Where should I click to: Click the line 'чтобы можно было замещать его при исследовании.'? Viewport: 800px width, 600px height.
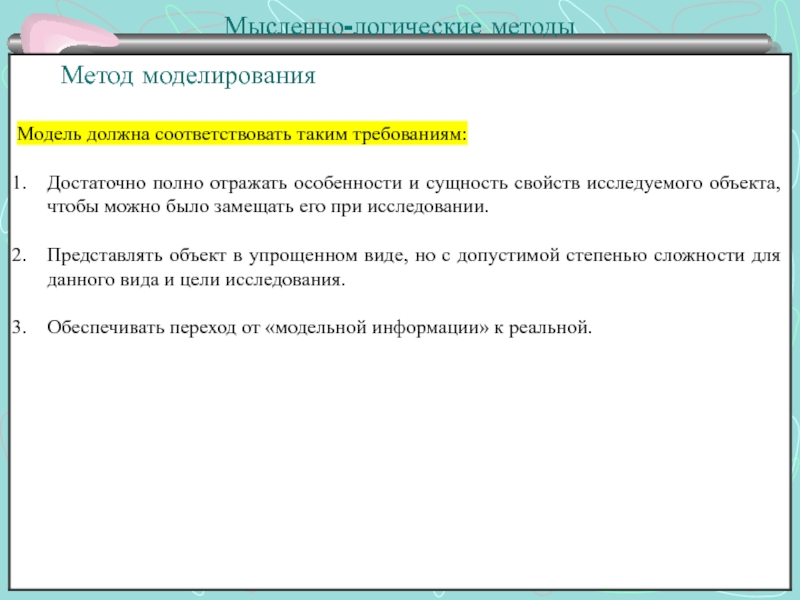click(268, 207)
